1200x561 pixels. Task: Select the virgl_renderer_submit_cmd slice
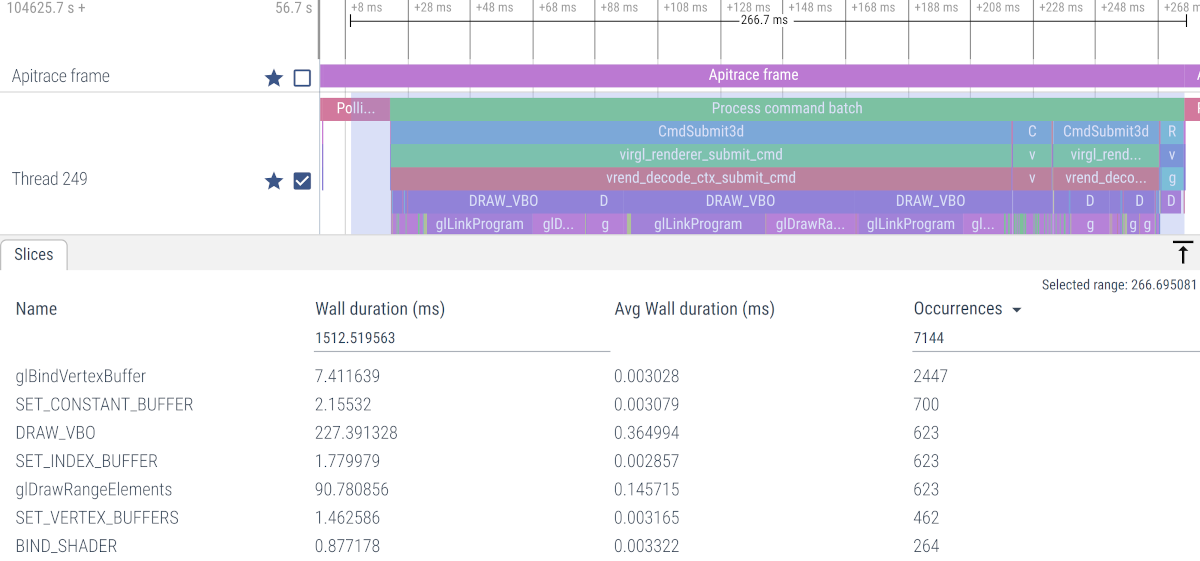[701, 154]
